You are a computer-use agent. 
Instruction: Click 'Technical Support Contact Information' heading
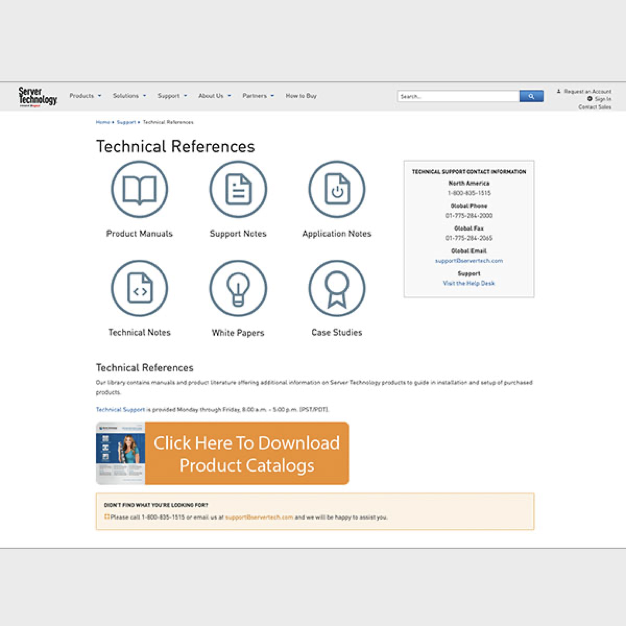pyautogui.click(x=469, y=172)
